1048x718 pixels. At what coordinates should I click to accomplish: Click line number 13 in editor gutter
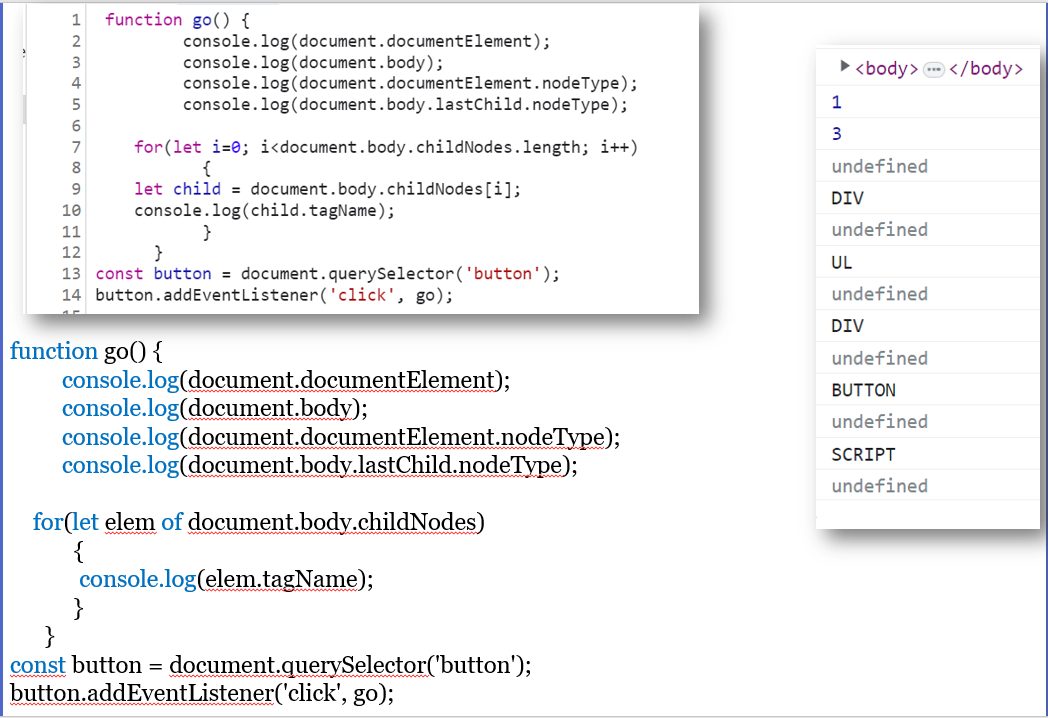[x=71, y=273]
